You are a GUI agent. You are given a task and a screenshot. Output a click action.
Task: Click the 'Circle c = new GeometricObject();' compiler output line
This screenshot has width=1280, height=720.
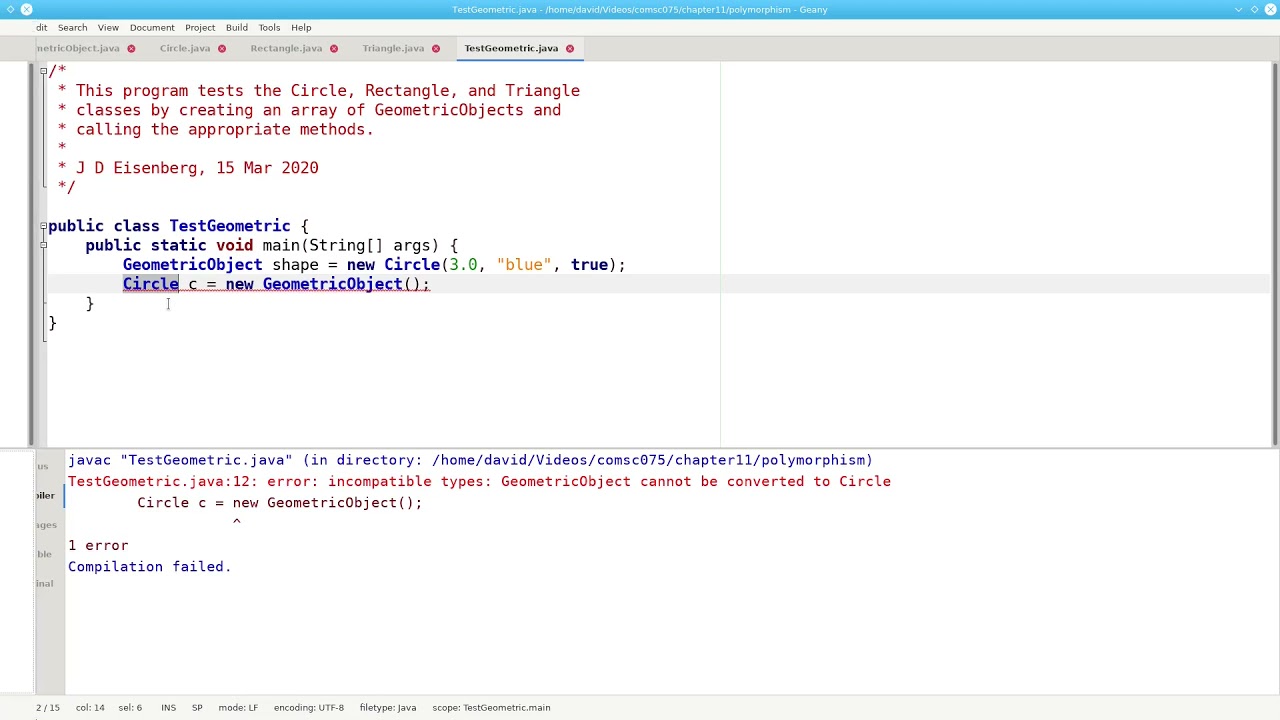point(279,502)
